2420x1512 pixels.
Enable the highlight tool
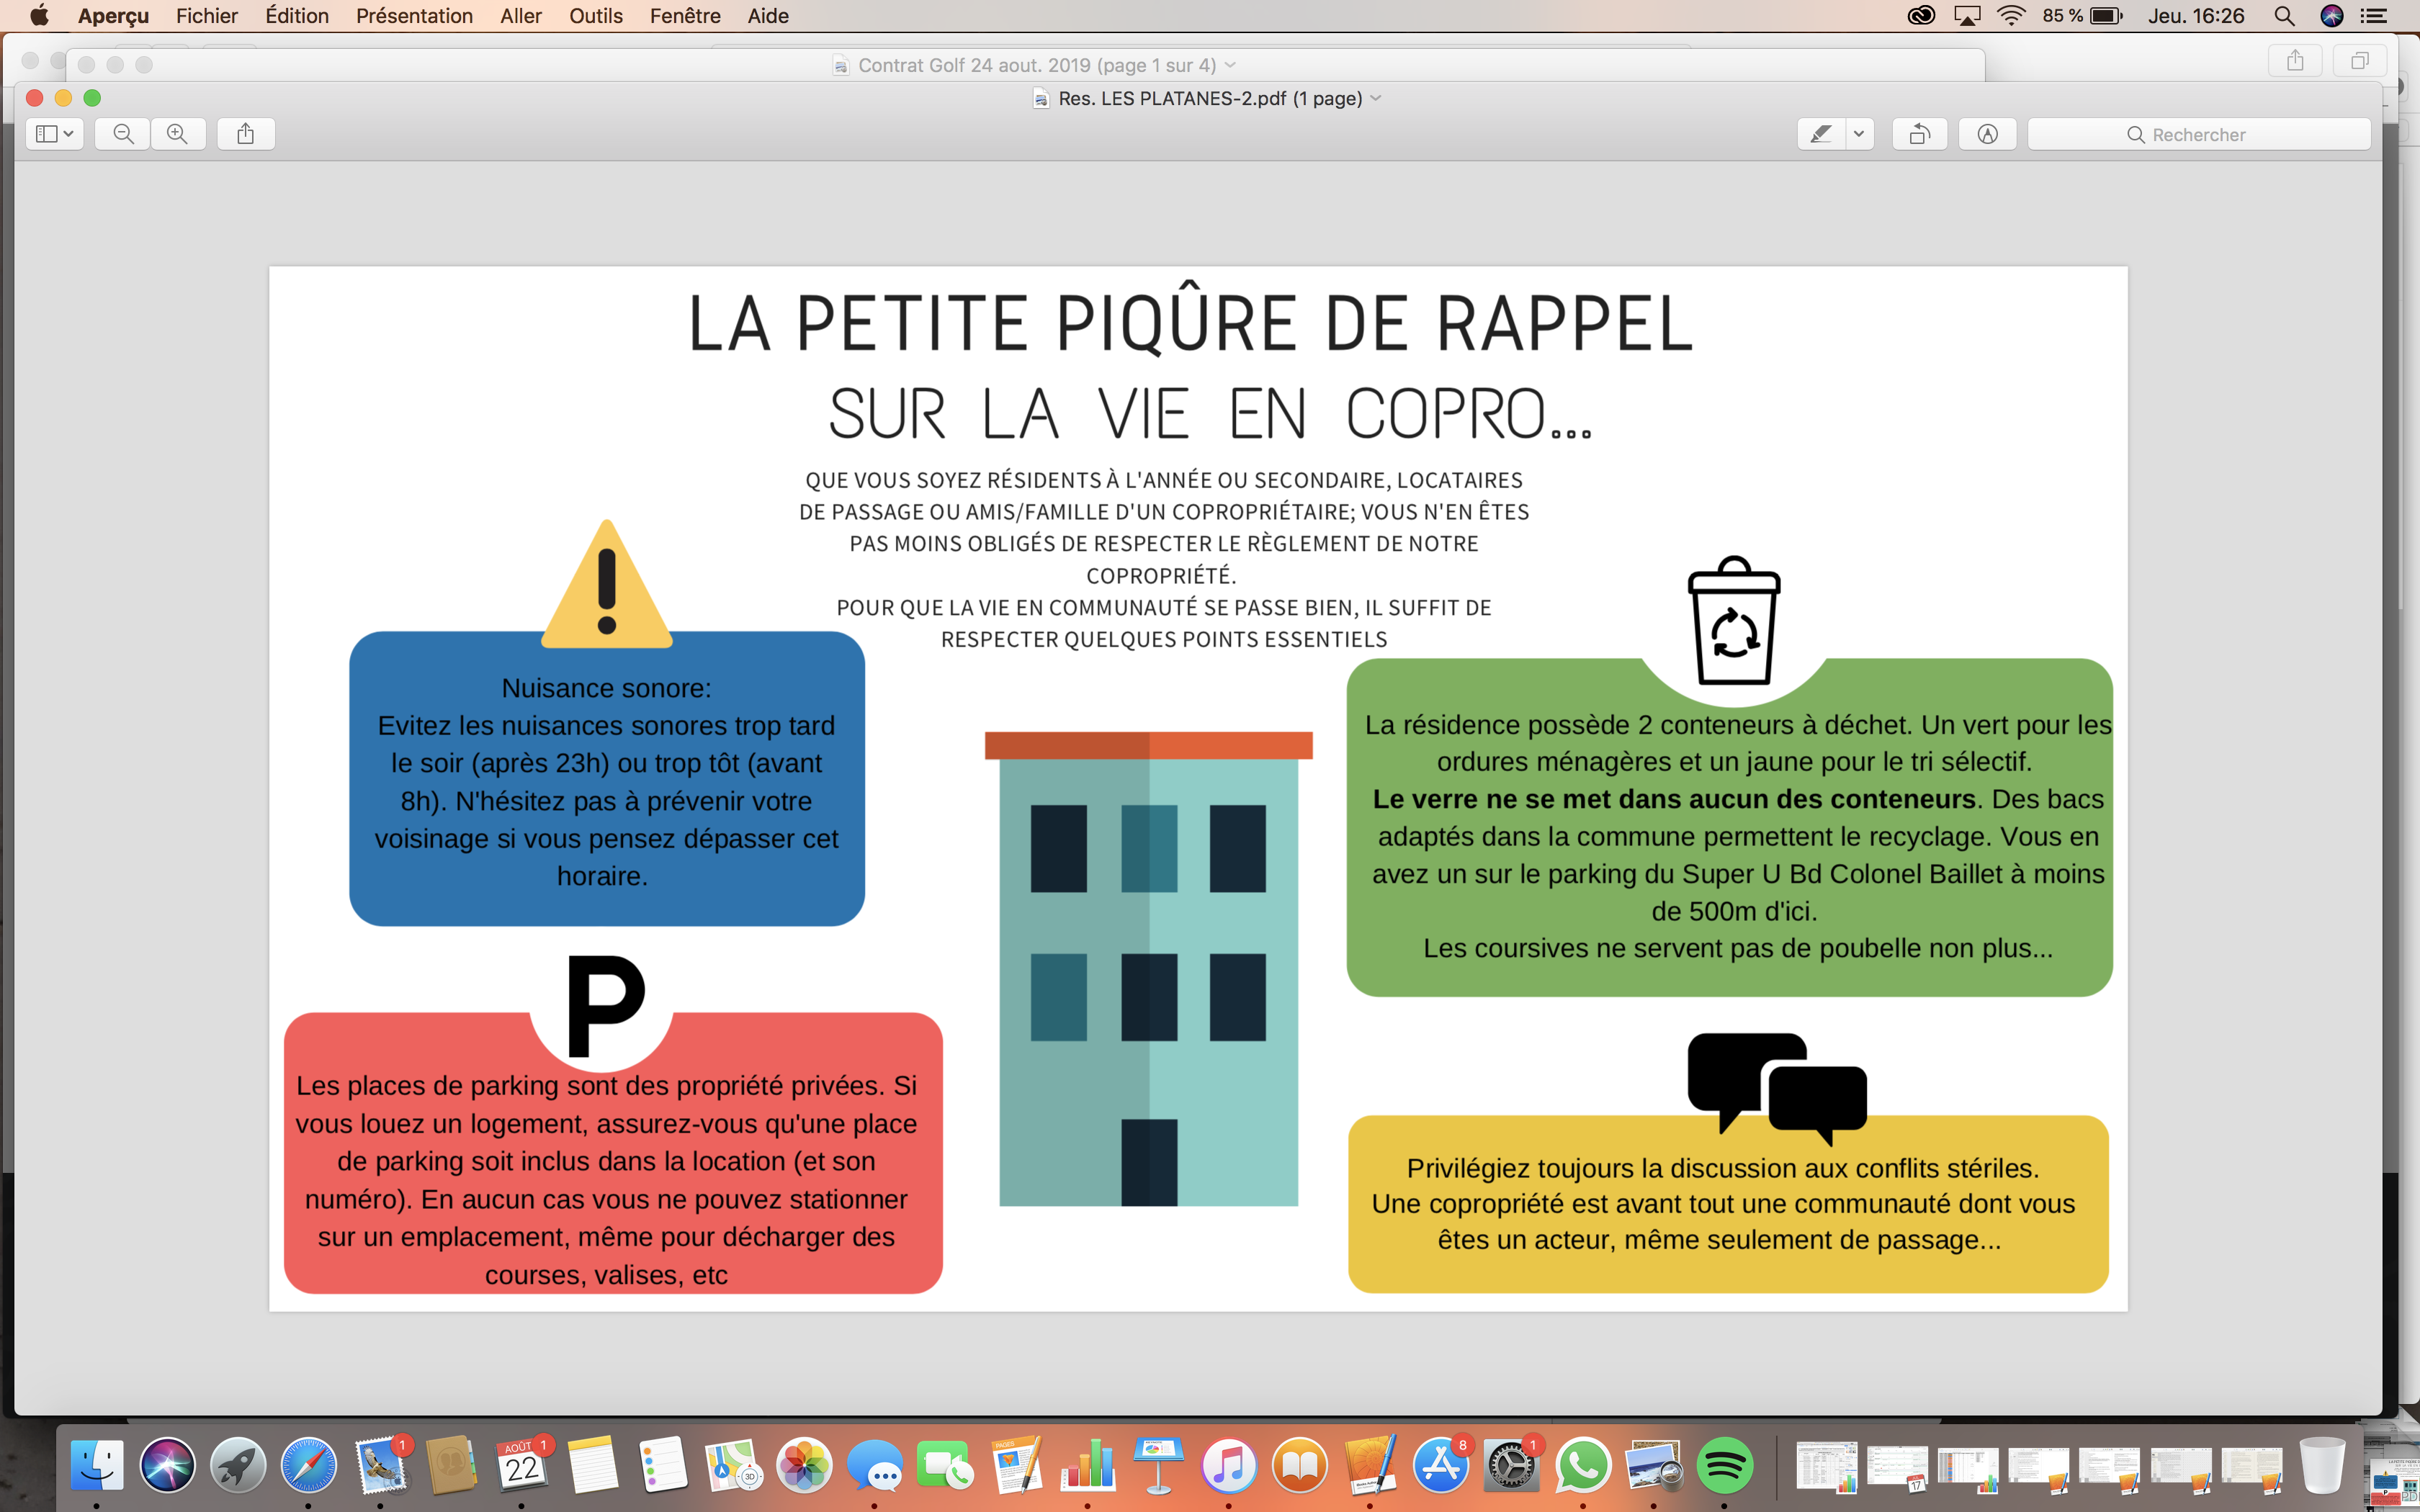(1820, 133)
